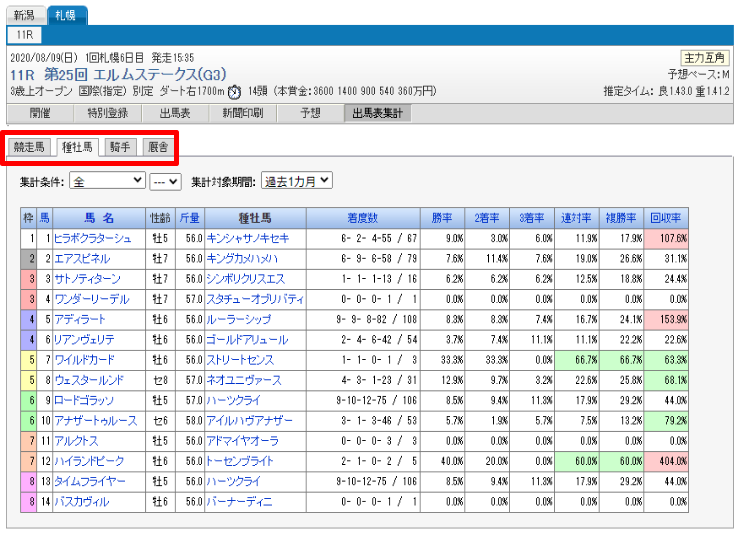Switch to the 予想 tab

(x=311, y=113)
